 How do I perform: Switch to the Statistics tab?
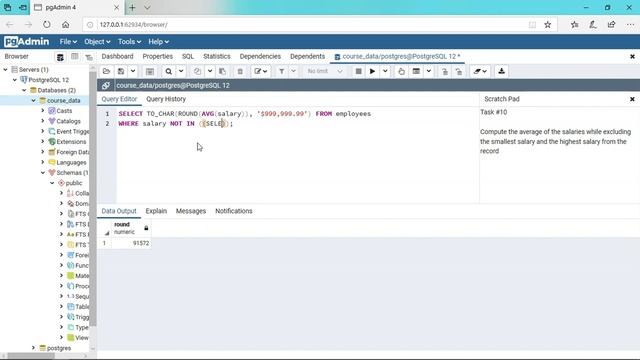pyautogui.click(x=217, y=56)
